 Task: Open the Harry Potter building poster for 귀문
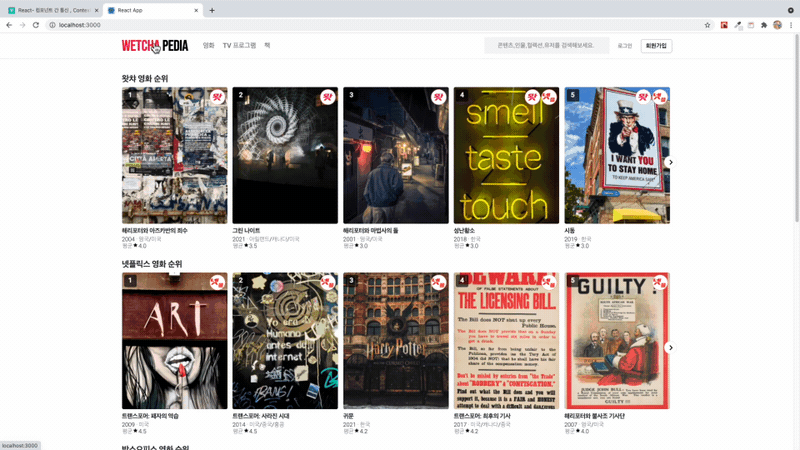coord(396,340)
